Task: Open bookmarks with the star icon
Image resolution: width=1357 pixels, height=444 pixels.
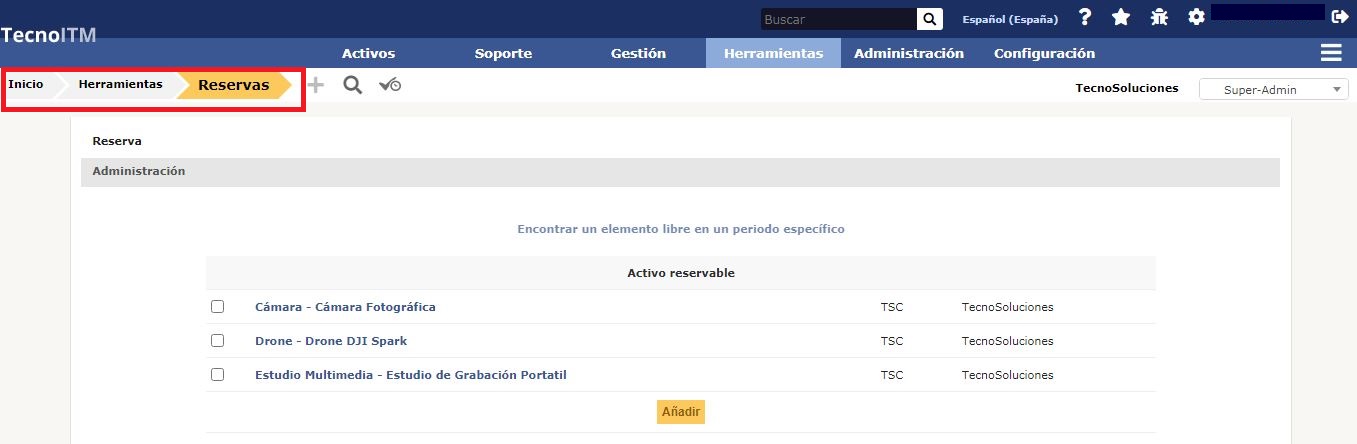Action: 1121,18
